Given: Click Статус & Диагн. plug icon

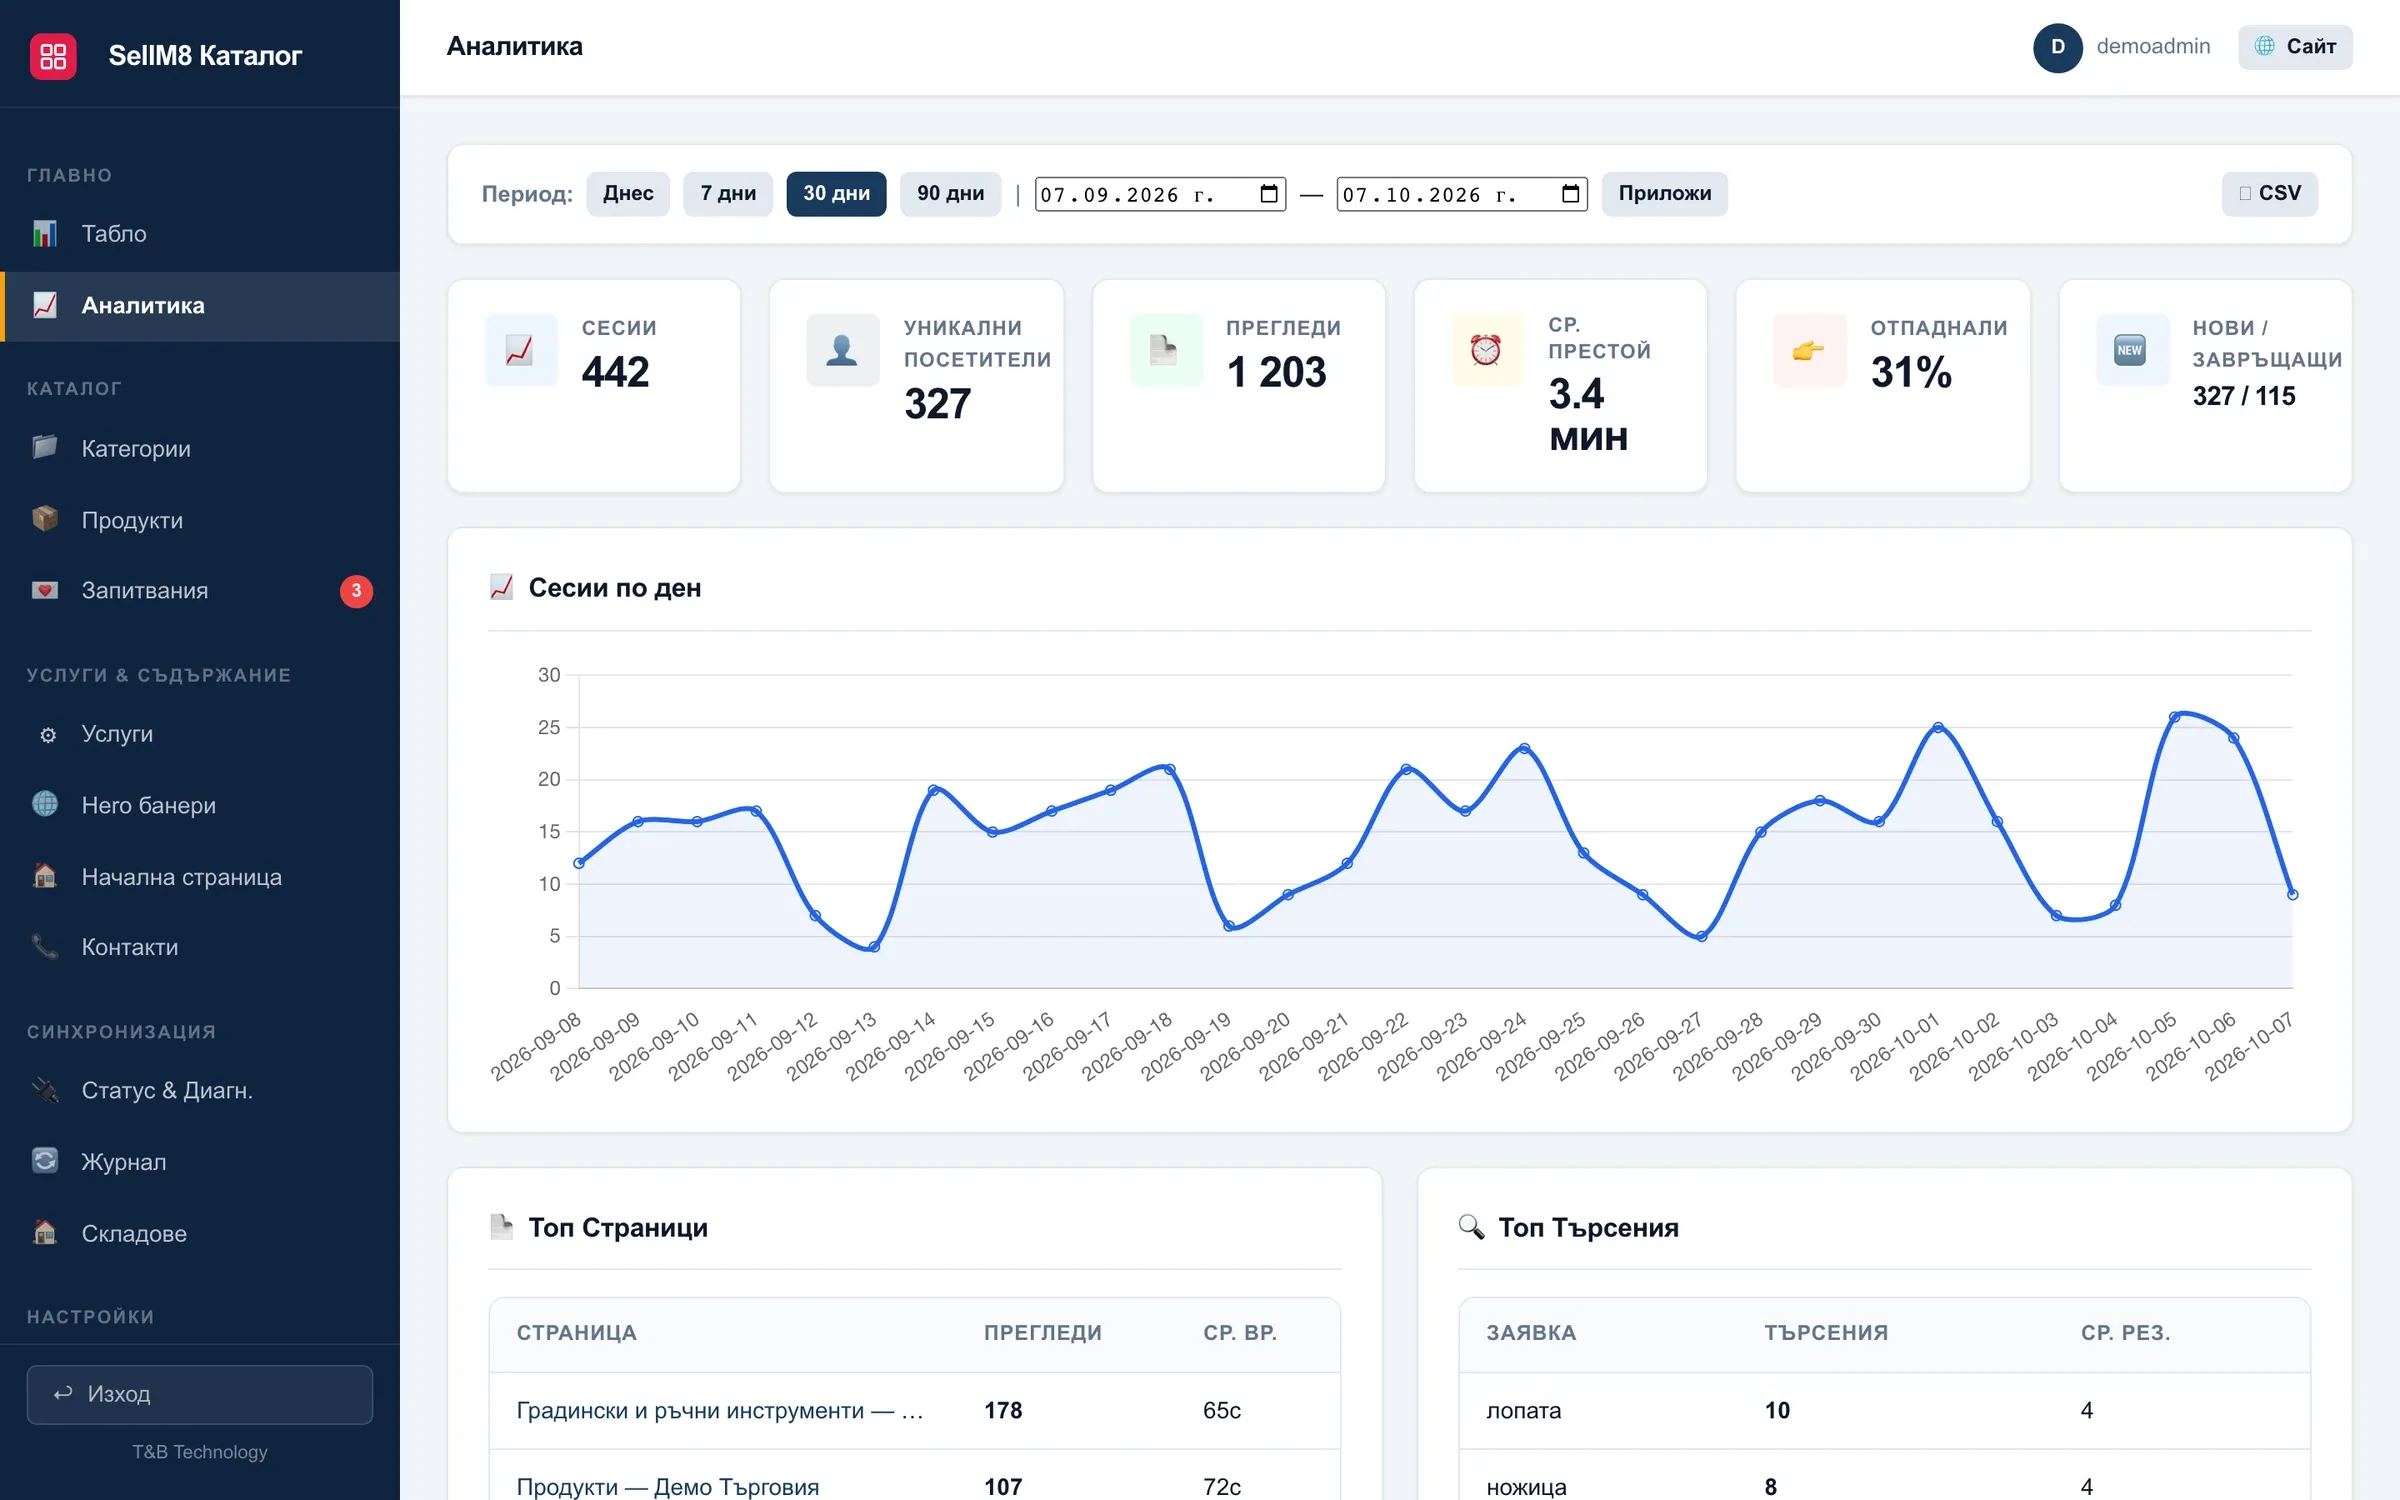Looking at the screenshot, I should [45, 1089].
